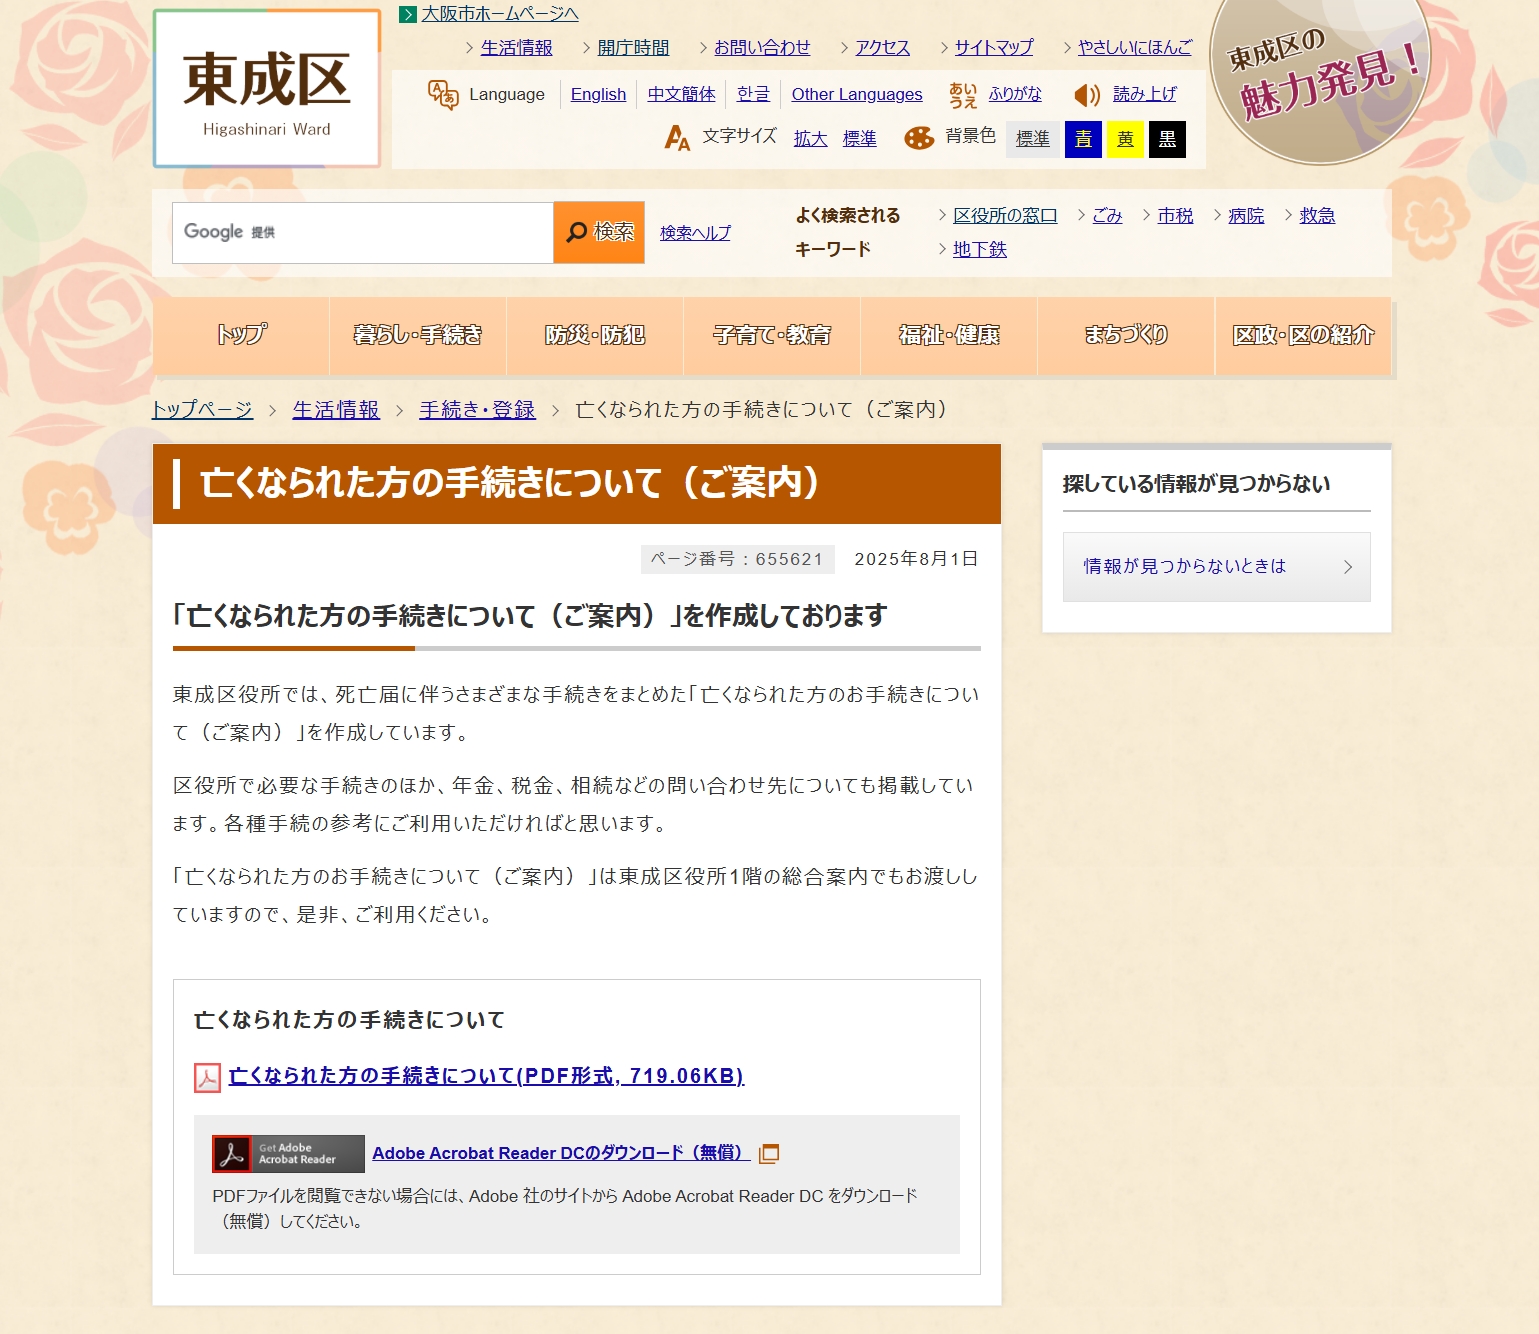Click the 東成区 Higashinari Ward logo
Screen dimensions: 1539x1334
tap(267, 90)
